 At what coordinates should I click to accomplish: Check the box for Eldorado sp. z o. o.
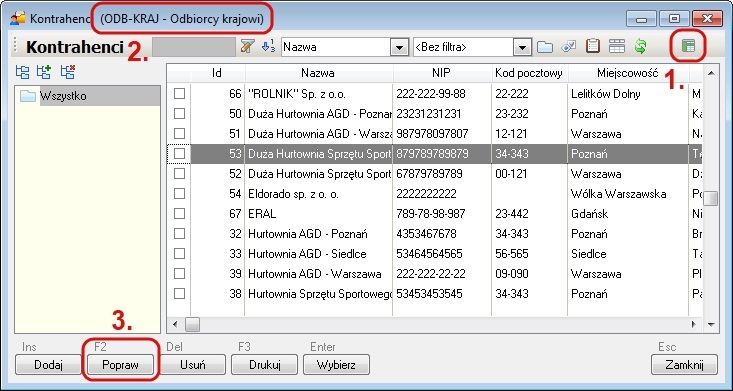pyautogui.click(x=180, y=194)
